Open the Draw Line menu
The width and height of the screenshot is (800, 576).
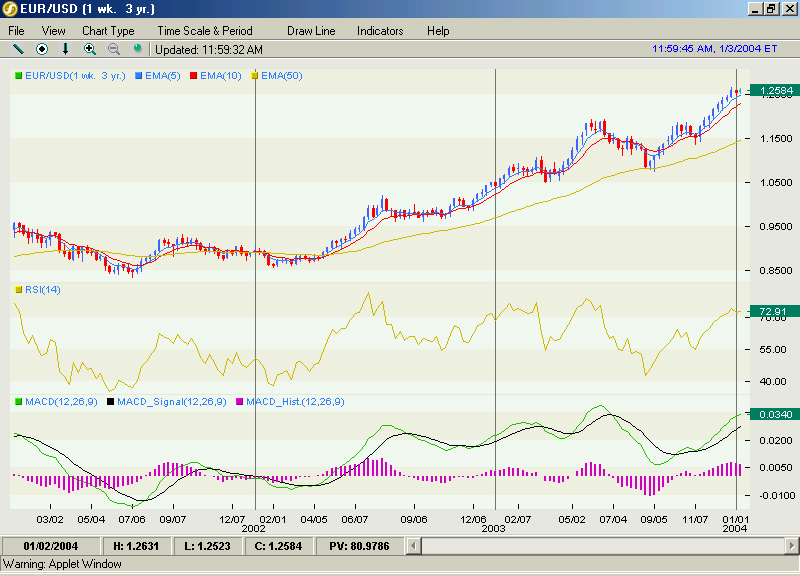311,31
